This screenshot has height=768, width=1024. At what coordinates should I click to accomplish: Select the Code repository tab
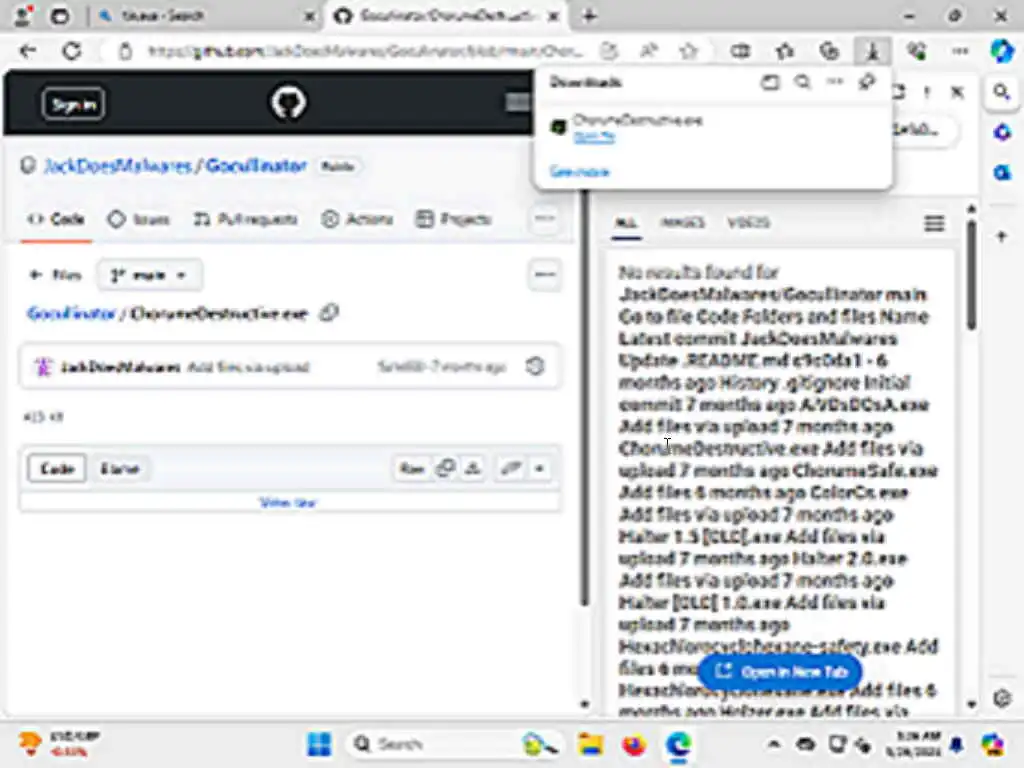point(56,219)
